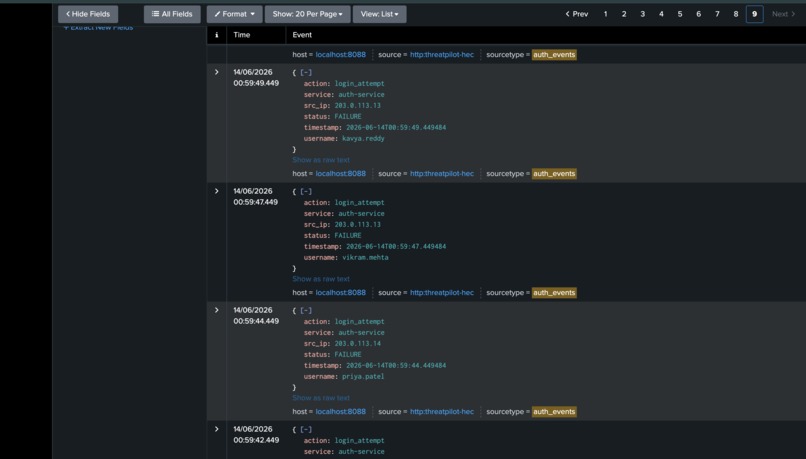Viewport: 806px width, 459px height.
Task: Click host localhost:8088 below kavya.reddy event
Action: (341, 174)
